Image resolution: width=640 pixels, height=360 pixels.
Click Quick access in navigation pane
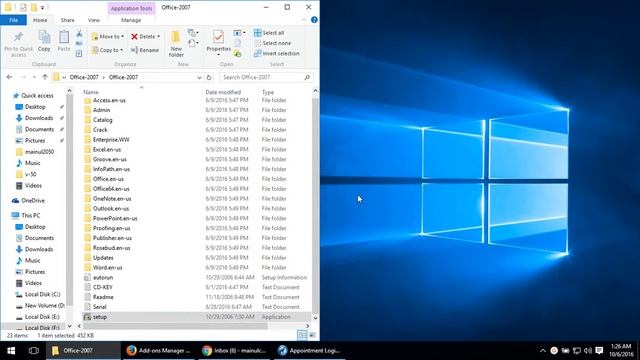[x=37, y=96]
